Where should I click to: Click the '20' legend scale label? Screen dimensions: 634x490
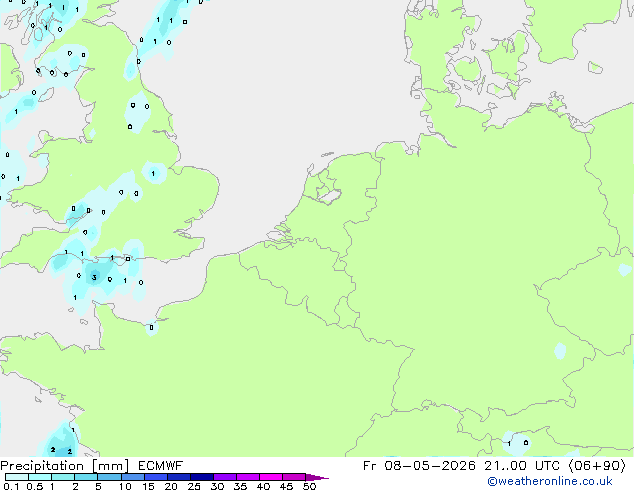tap(171, 486)
